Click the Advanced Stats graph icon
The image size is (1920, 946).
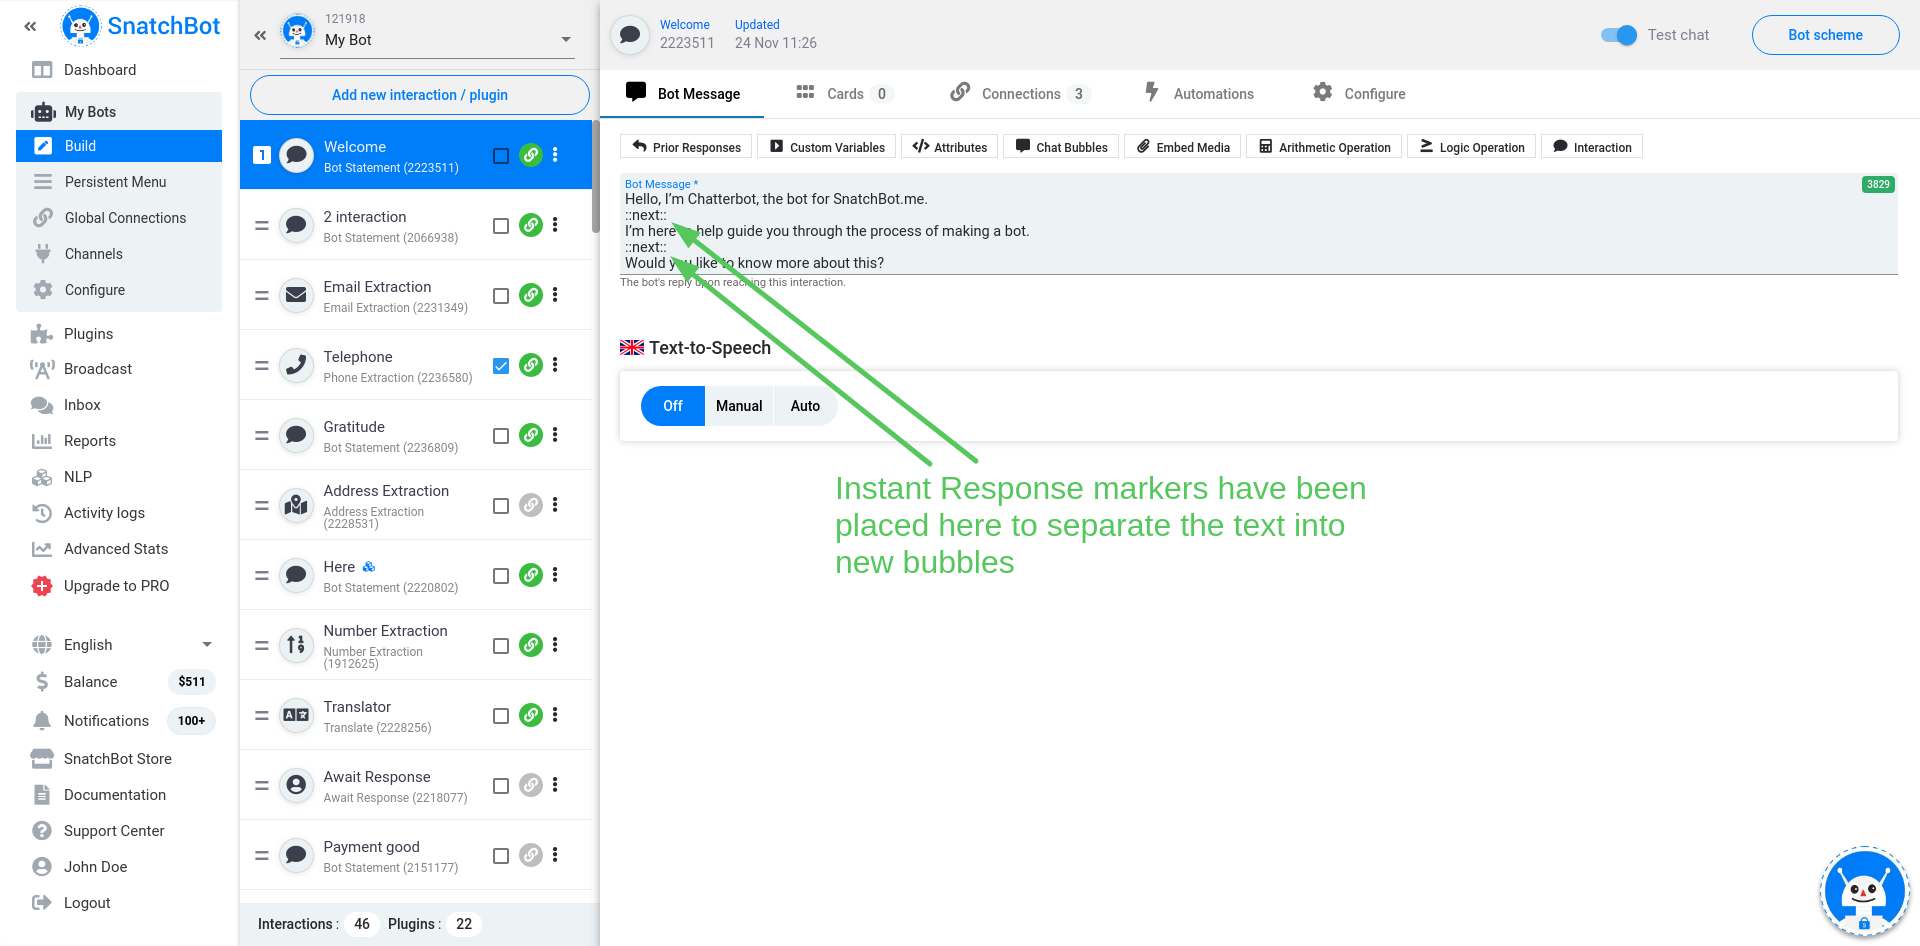pos(42,549)
